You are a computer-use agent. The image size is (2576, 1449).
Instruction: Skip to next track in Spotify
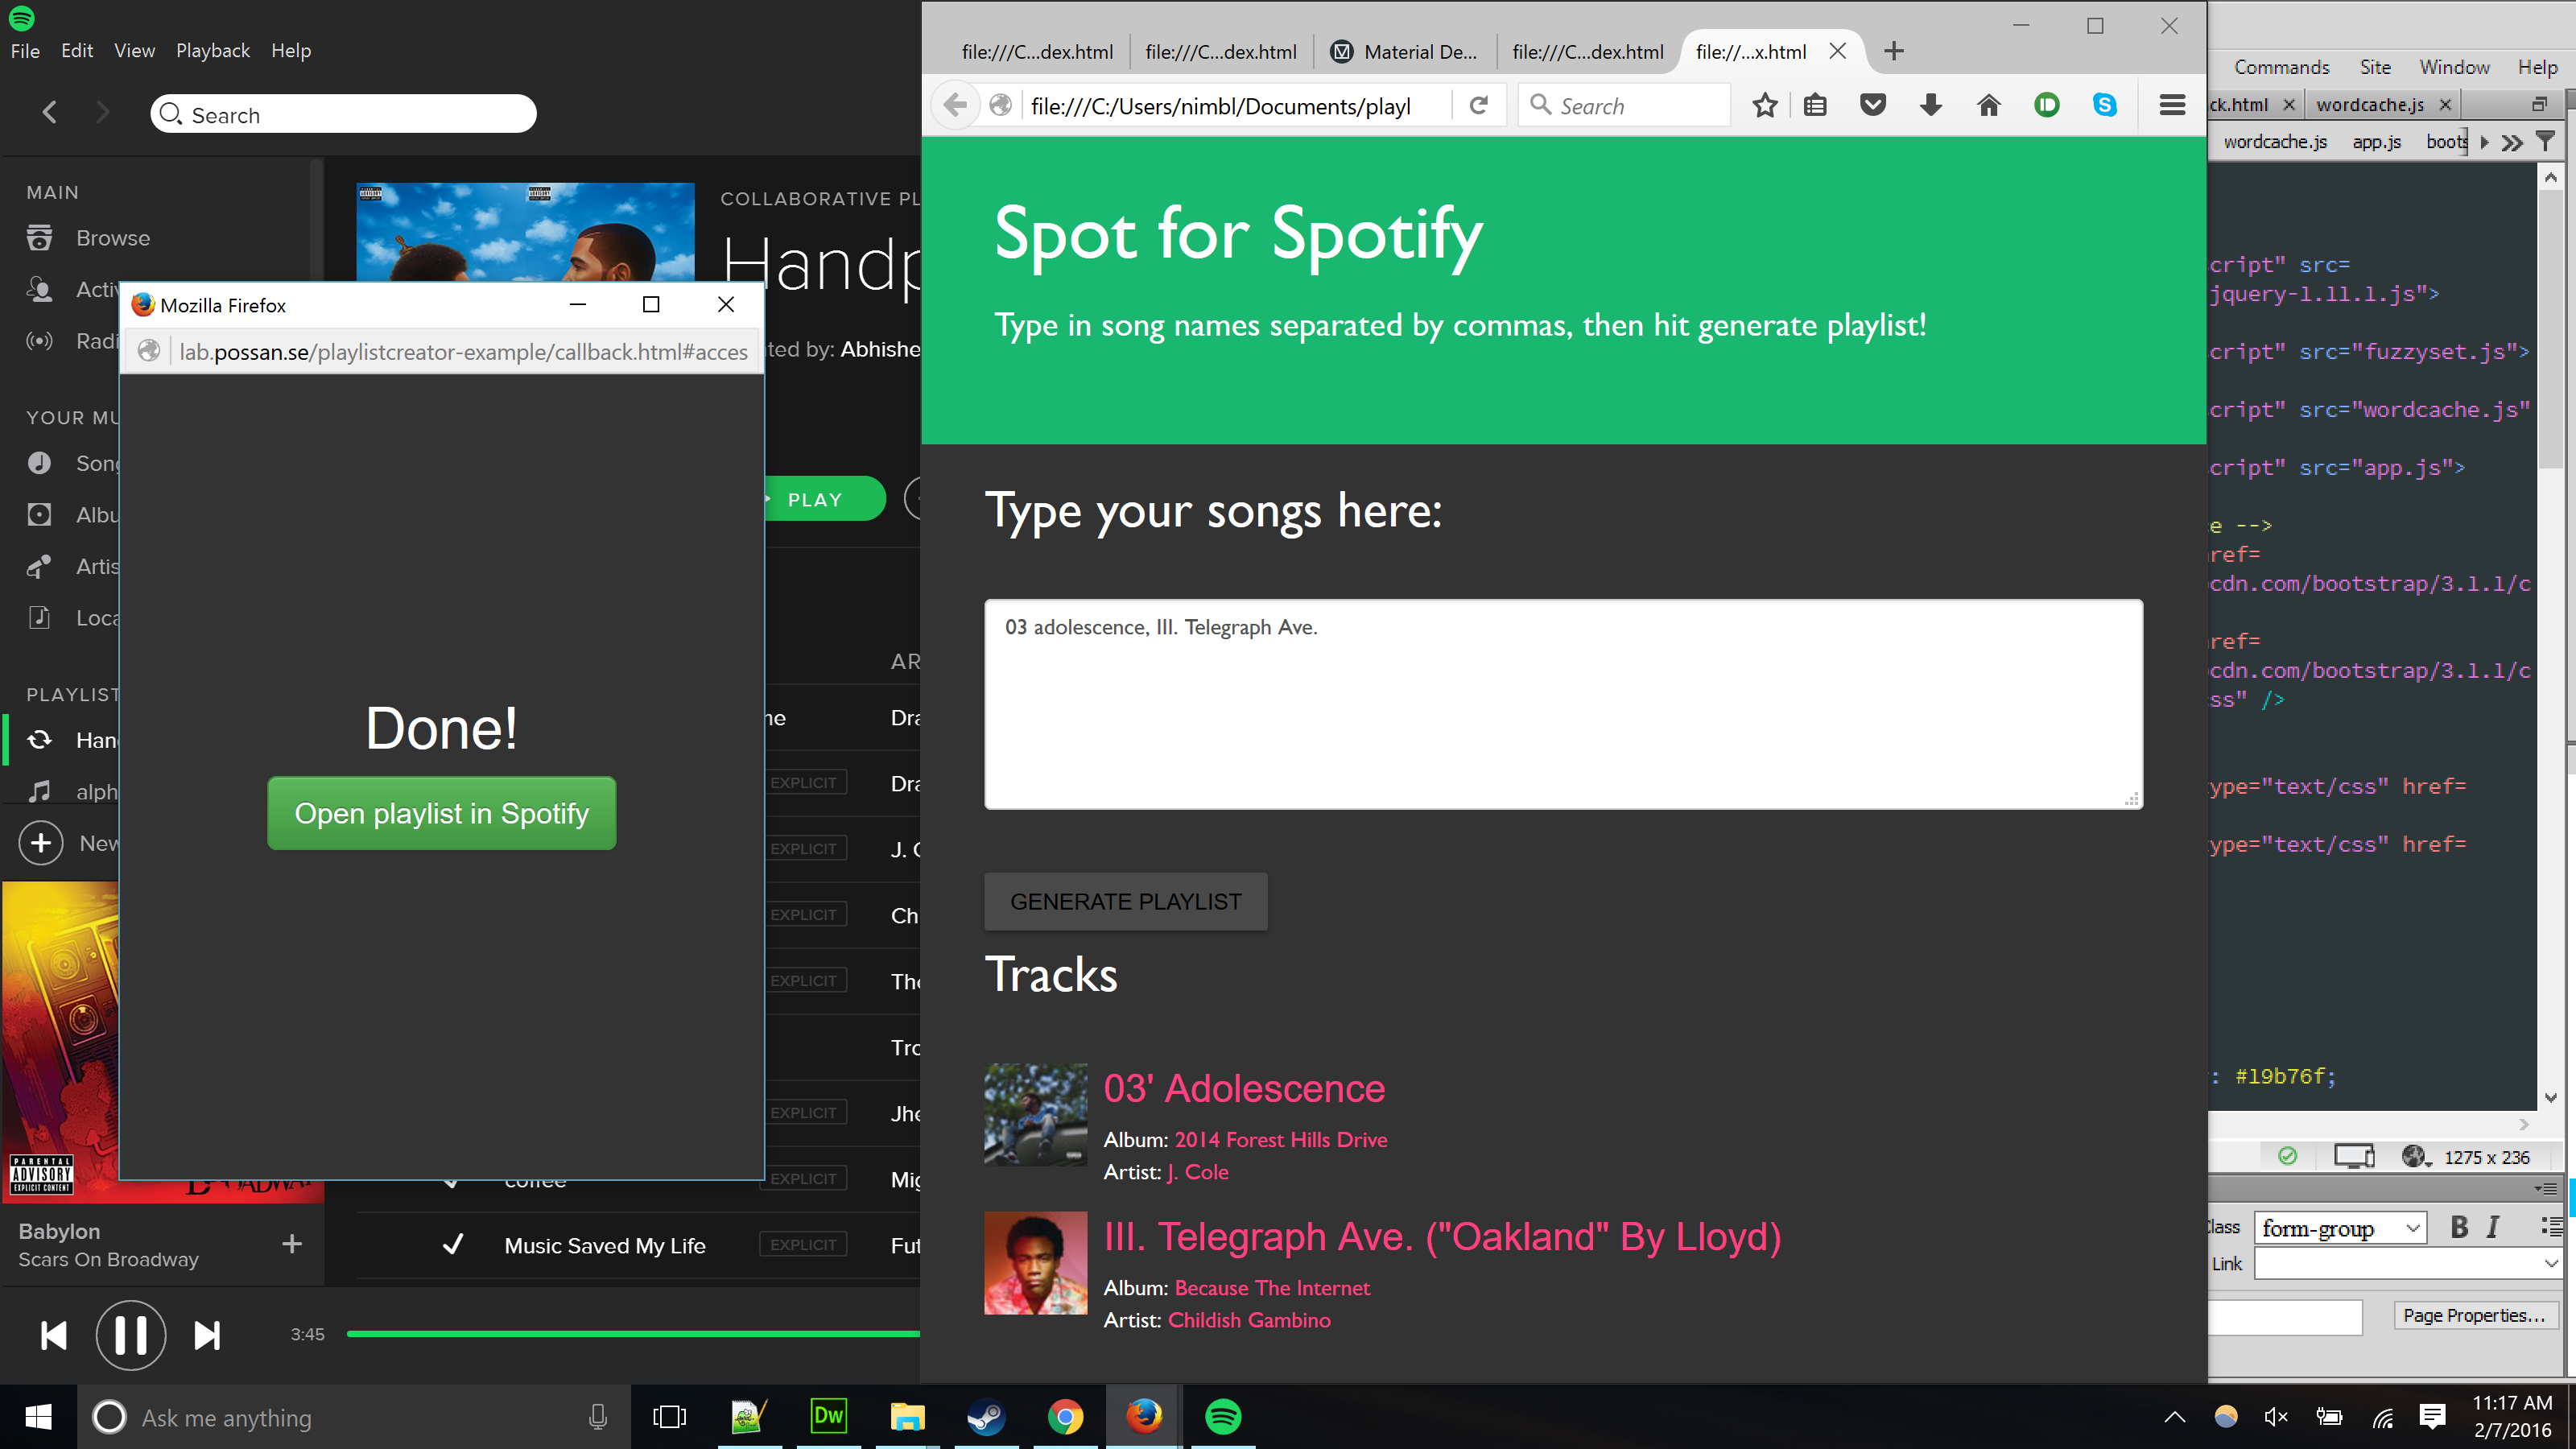[207, 1335]
